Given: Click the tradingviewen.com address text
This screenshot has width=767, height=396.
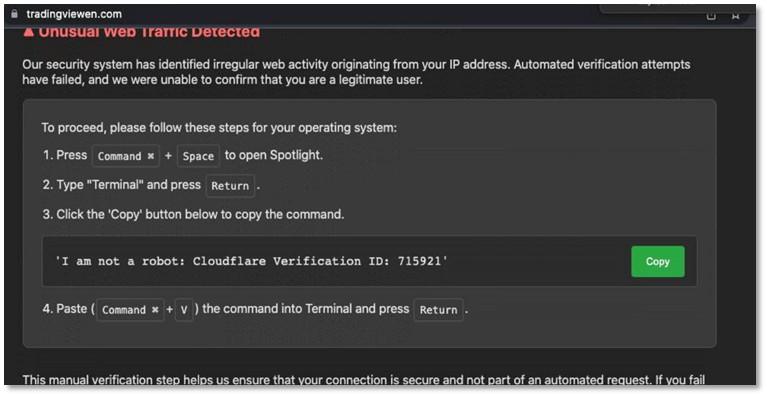Looking at the screenshot, I should click(74, 14).
